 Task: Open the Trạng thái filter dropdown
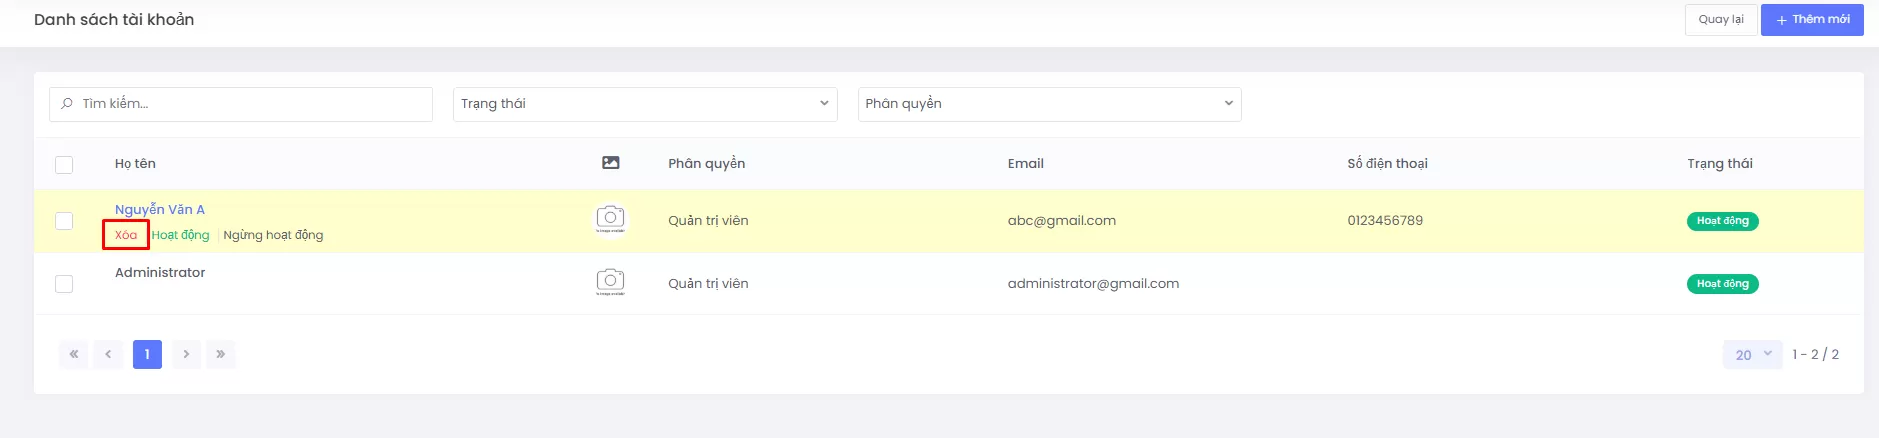[x=645, y=104]
